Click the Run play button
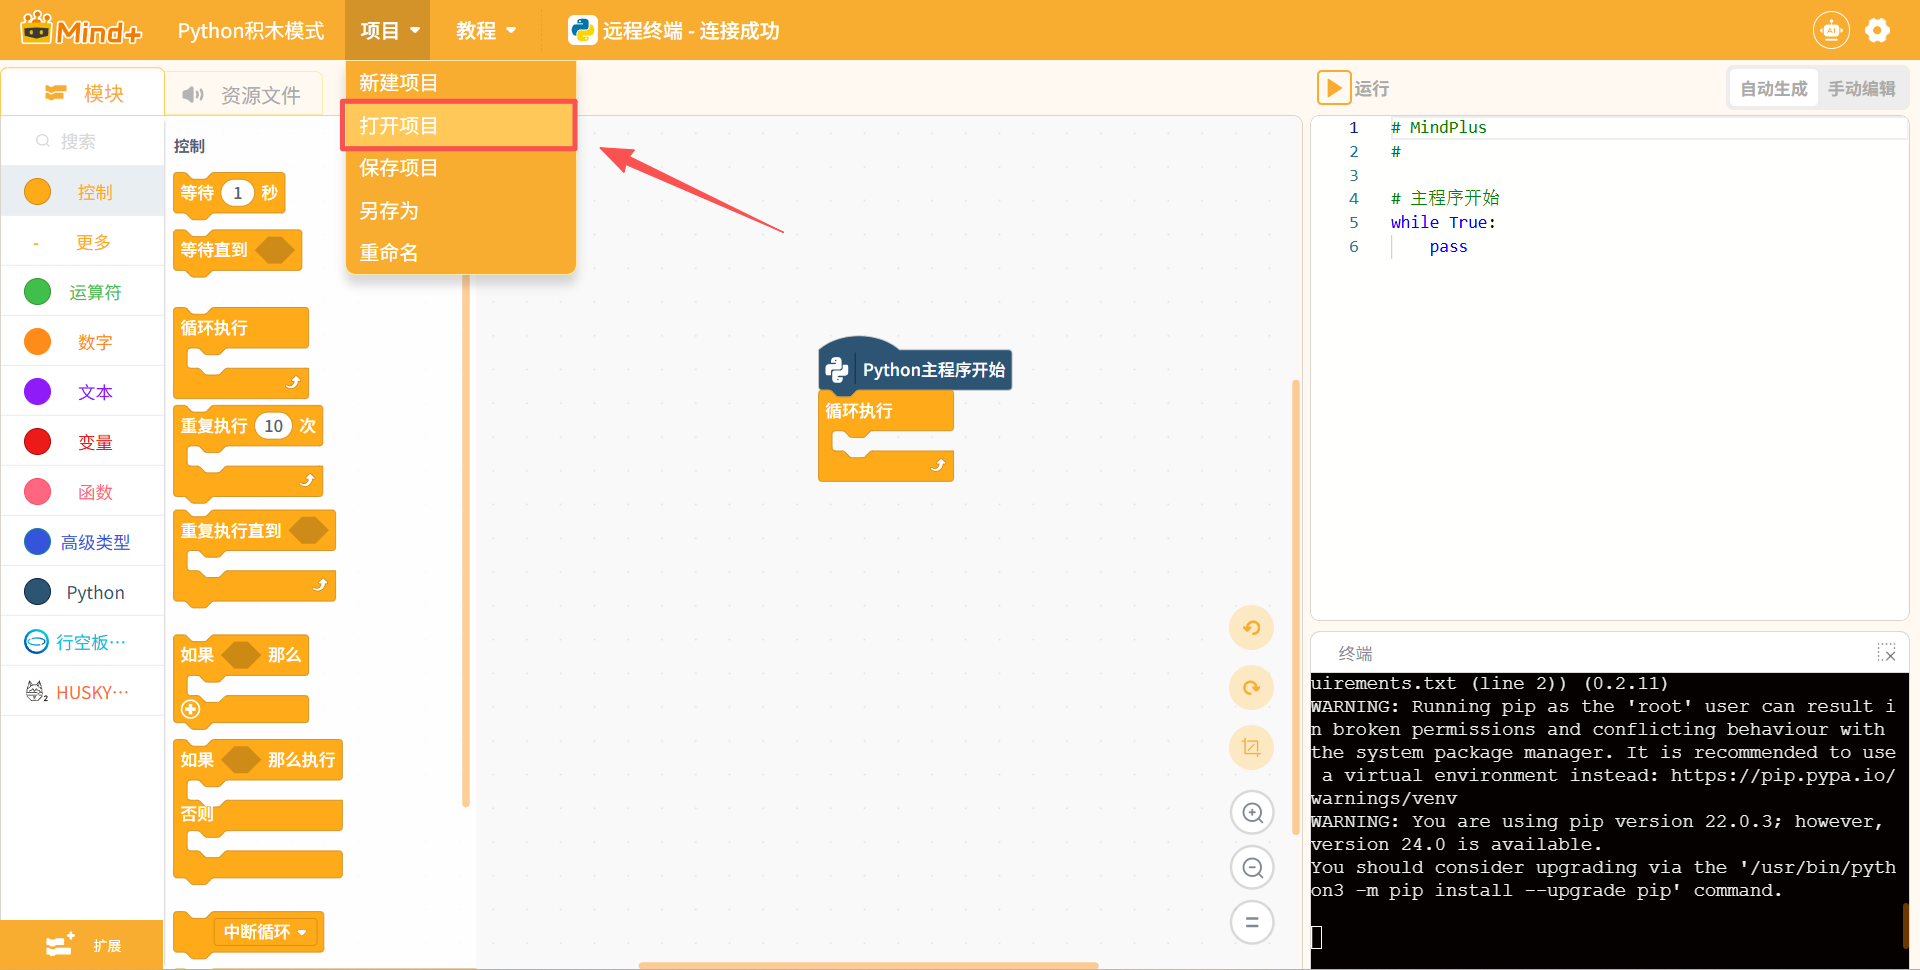Viewport: 1920px width, 970px height. [1333, 88]
